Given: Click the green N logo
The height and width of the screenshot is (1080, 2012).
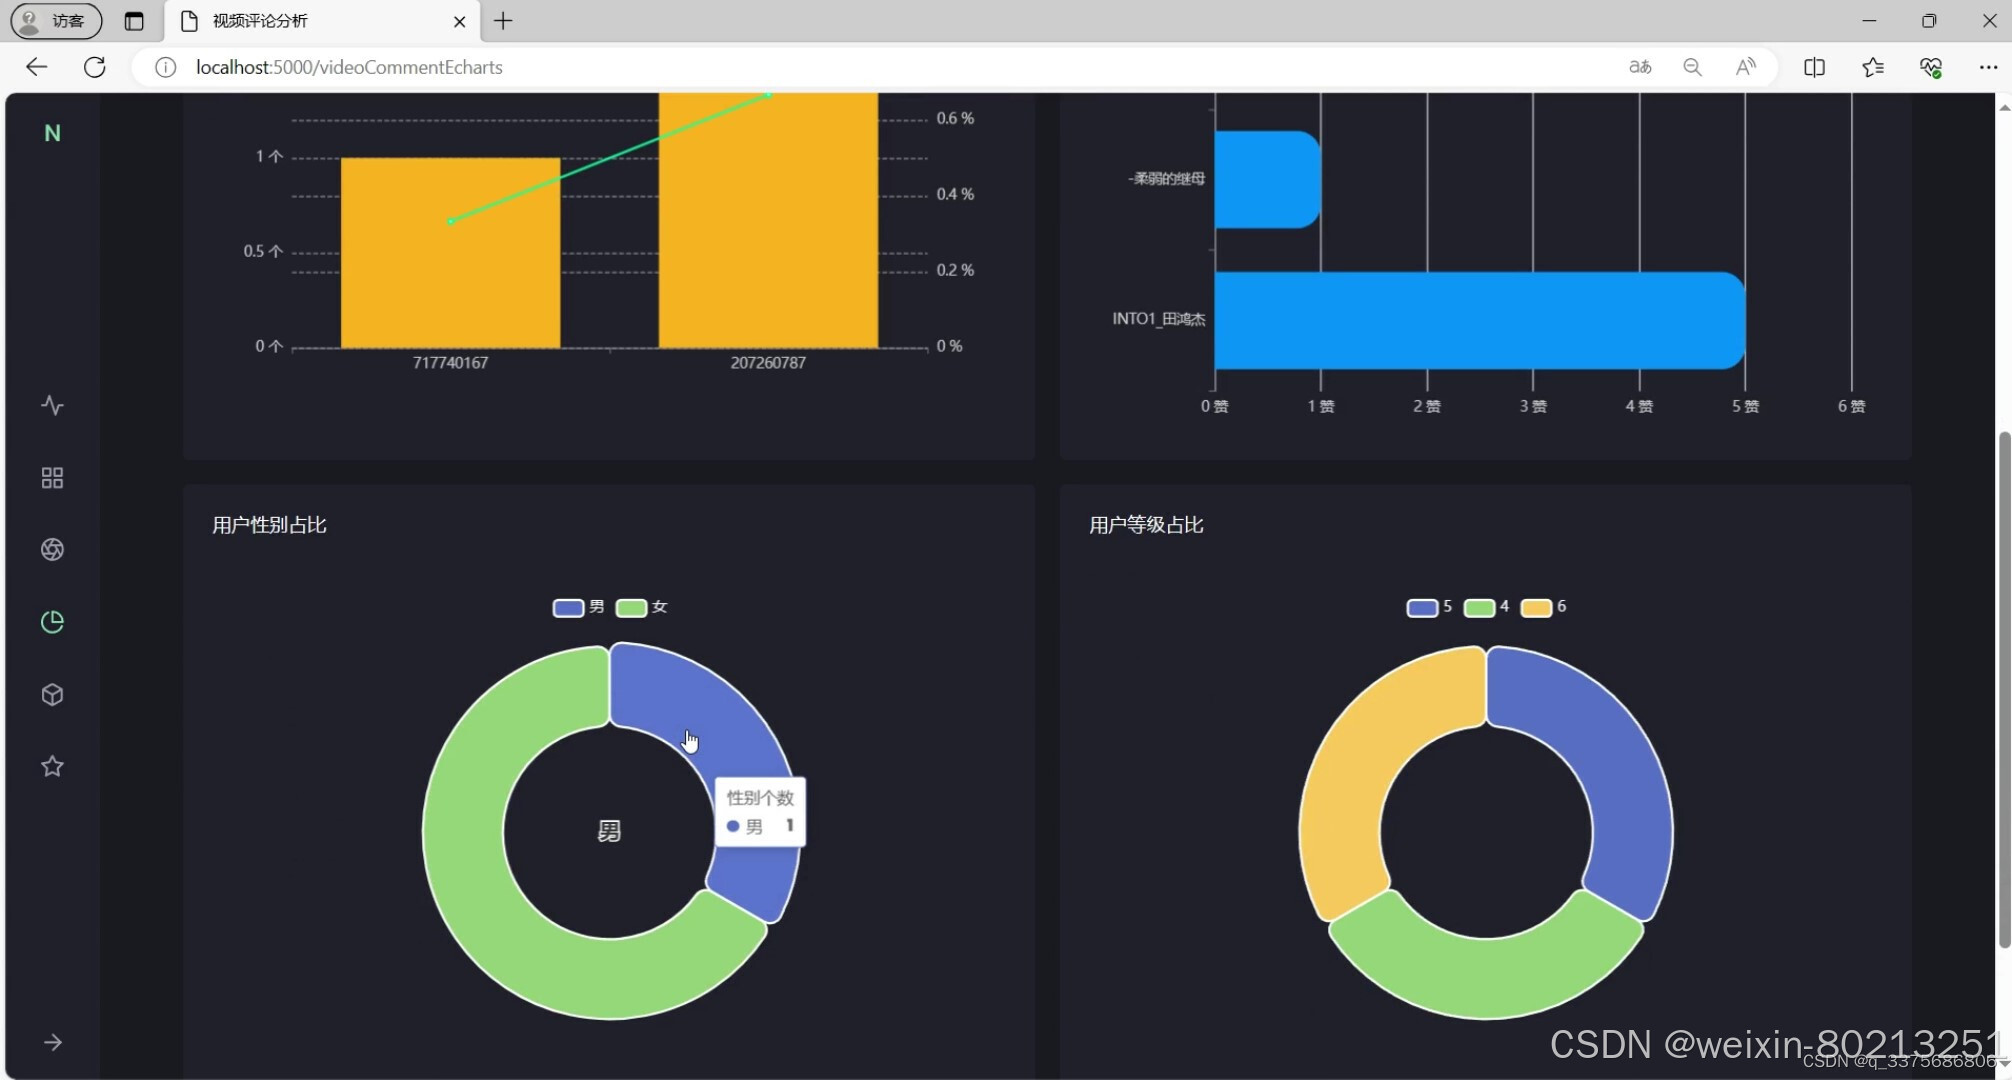Looking at the screenshot, I should [52, 133].
